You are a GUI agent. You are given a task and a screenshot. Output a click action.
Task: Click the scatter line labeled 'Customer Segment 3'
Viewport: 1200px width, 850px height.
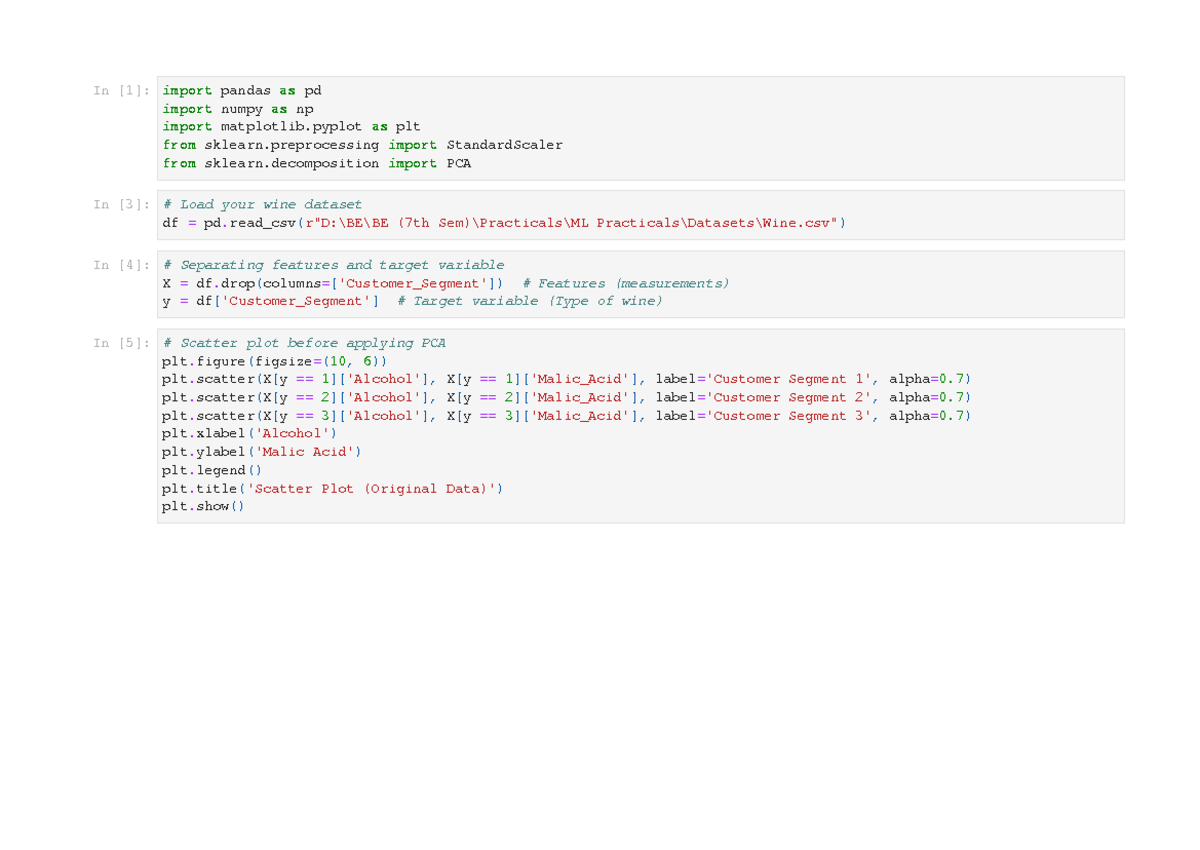[x=566, y=415]
